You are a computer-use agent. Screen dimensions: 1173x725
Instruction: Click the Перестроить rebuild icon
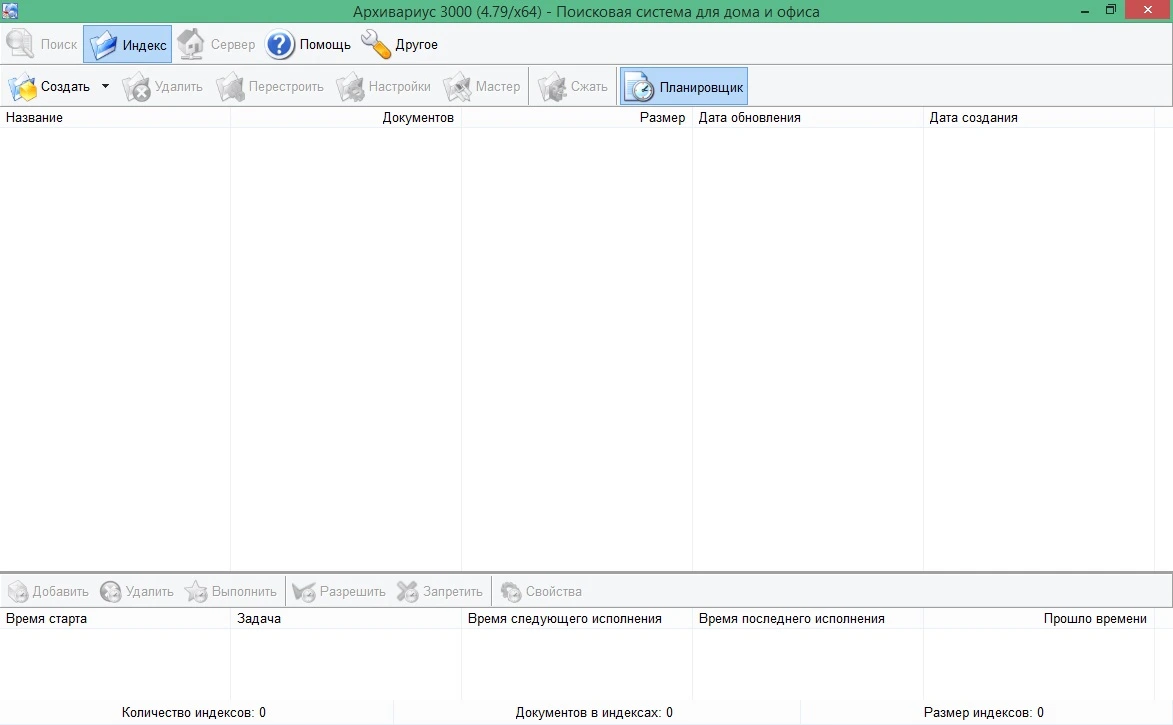[230, 87]
